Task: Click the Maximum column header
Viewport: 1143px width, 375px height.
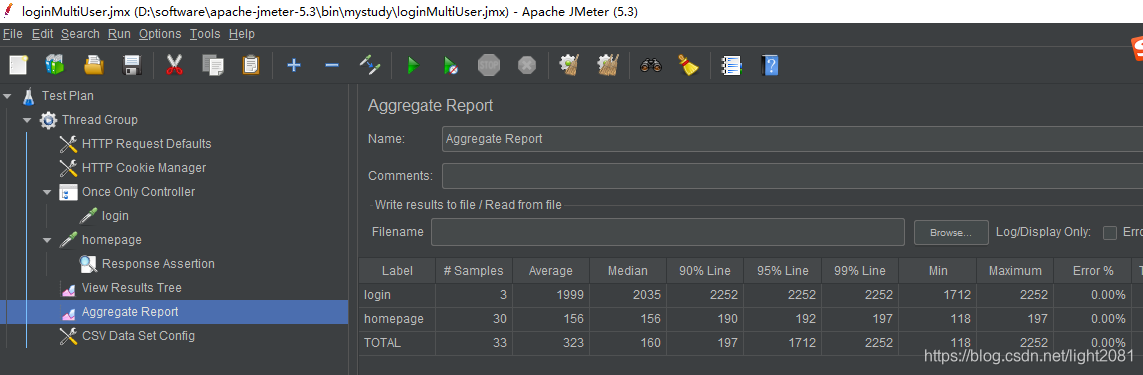Action: click(1015, 271)
